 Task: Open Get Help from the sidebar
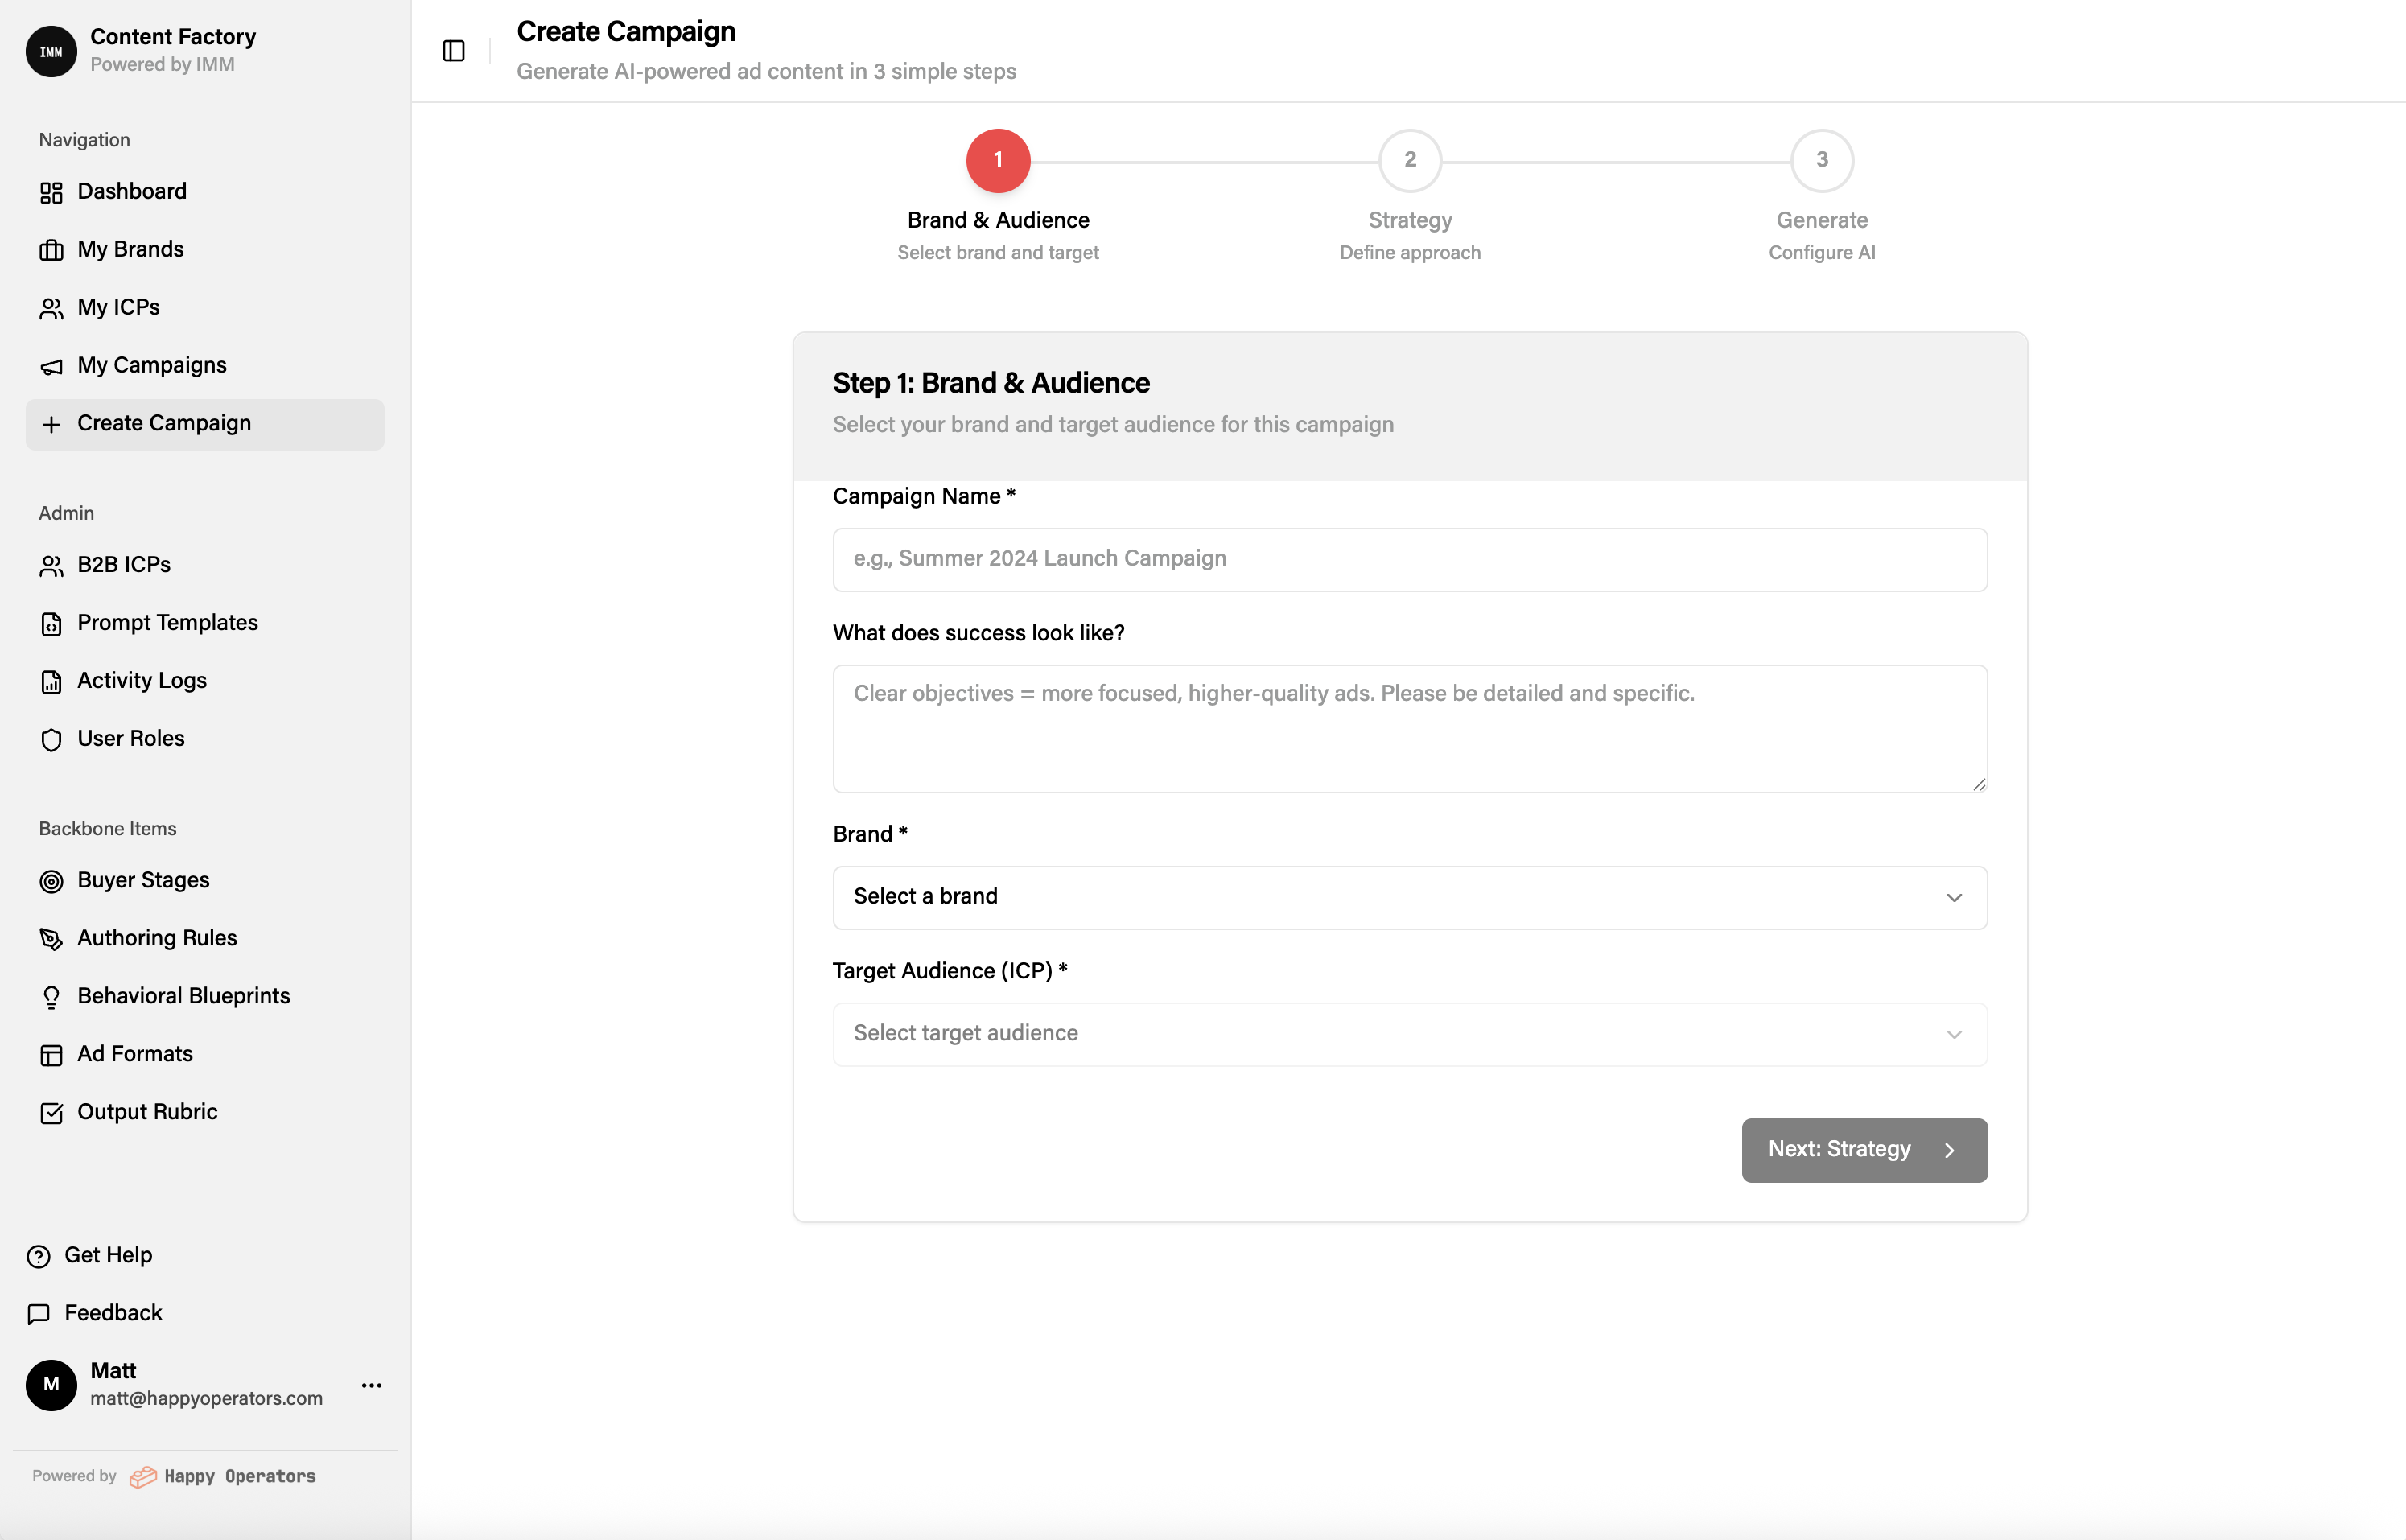click(106, 1255)
